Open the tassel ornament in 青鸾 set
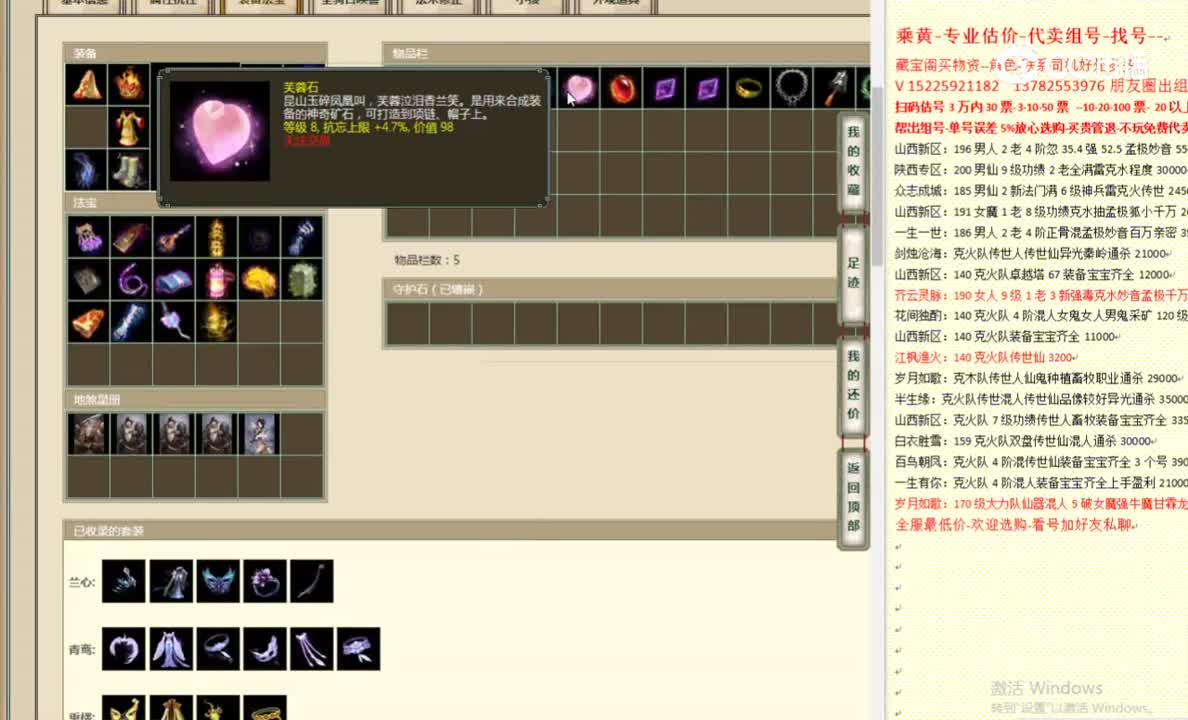The width and height of the screenshot is (1188, 720). click(311, 649)
